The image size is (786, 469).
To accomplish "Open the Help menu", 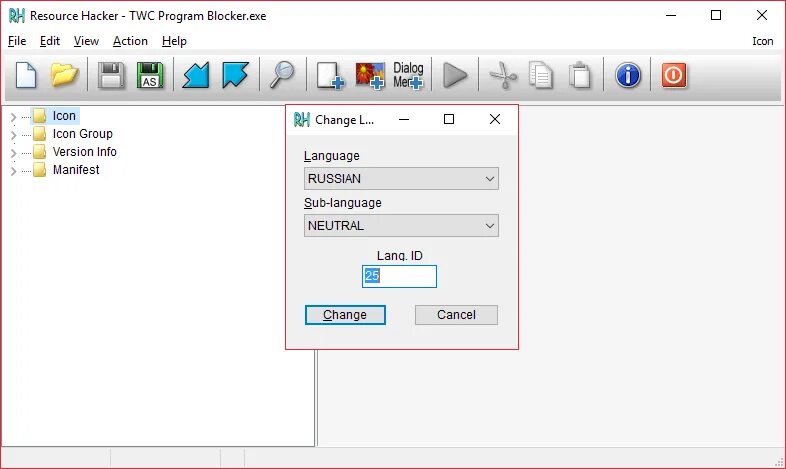I will click(x=174, y=41).
